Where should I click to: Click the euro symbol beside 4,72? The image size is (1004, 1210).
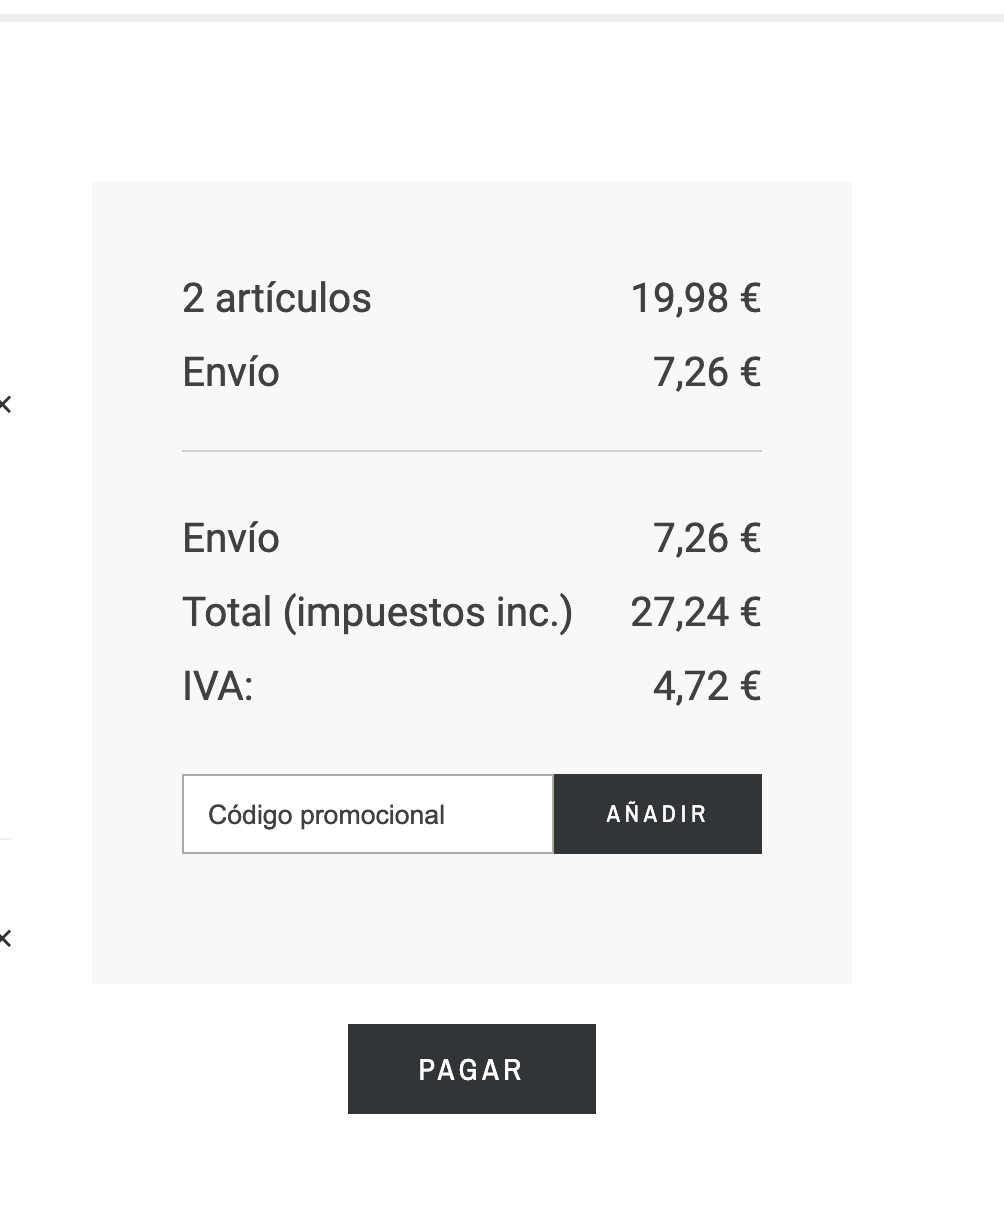coord(750,686)
